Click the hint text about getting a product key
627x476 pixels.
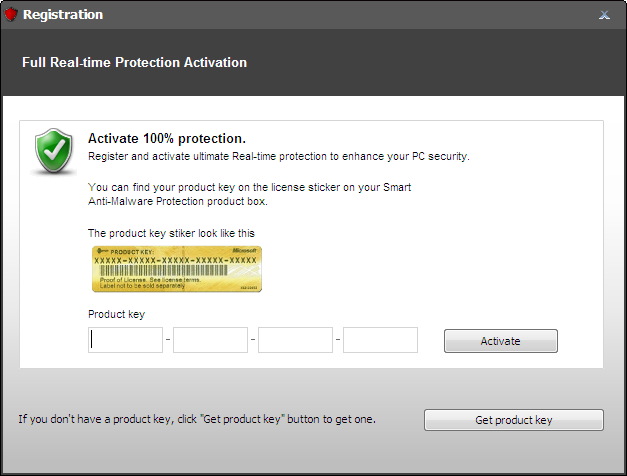point(197,419)
